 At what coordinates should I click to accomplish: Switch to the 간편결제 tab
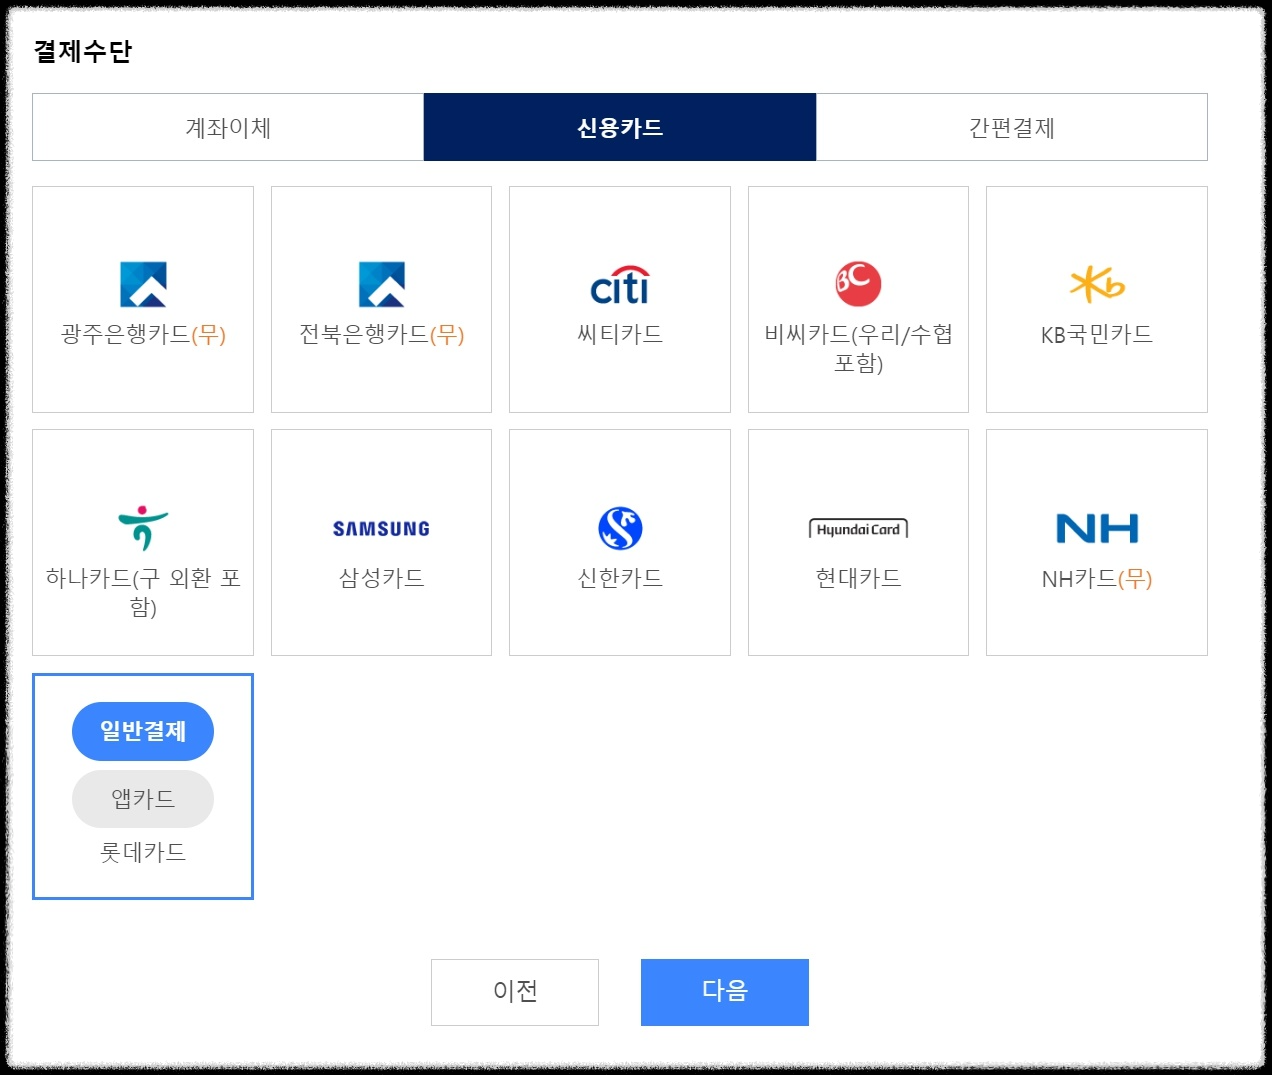(x=1012, y=127)
